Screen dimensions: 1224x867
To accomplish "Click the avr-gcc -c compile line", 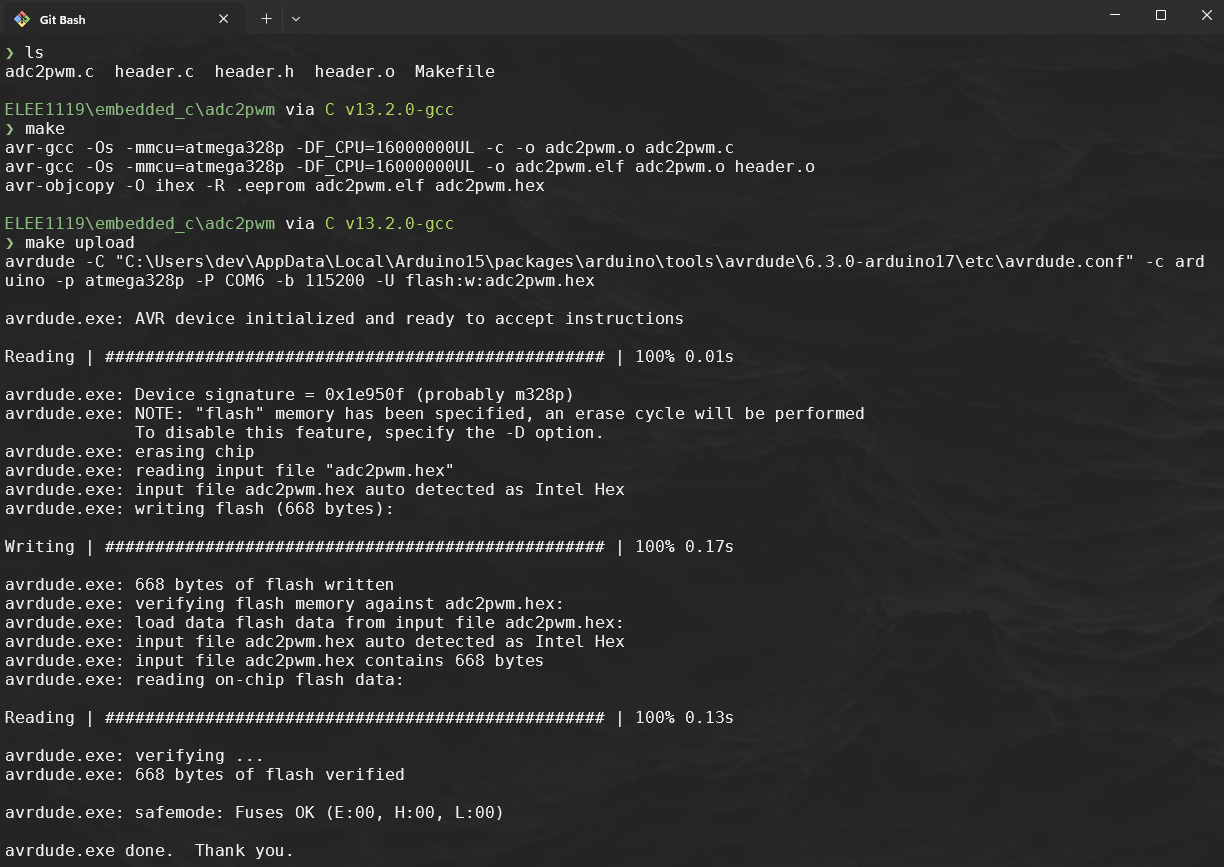I will click(370, 148).
